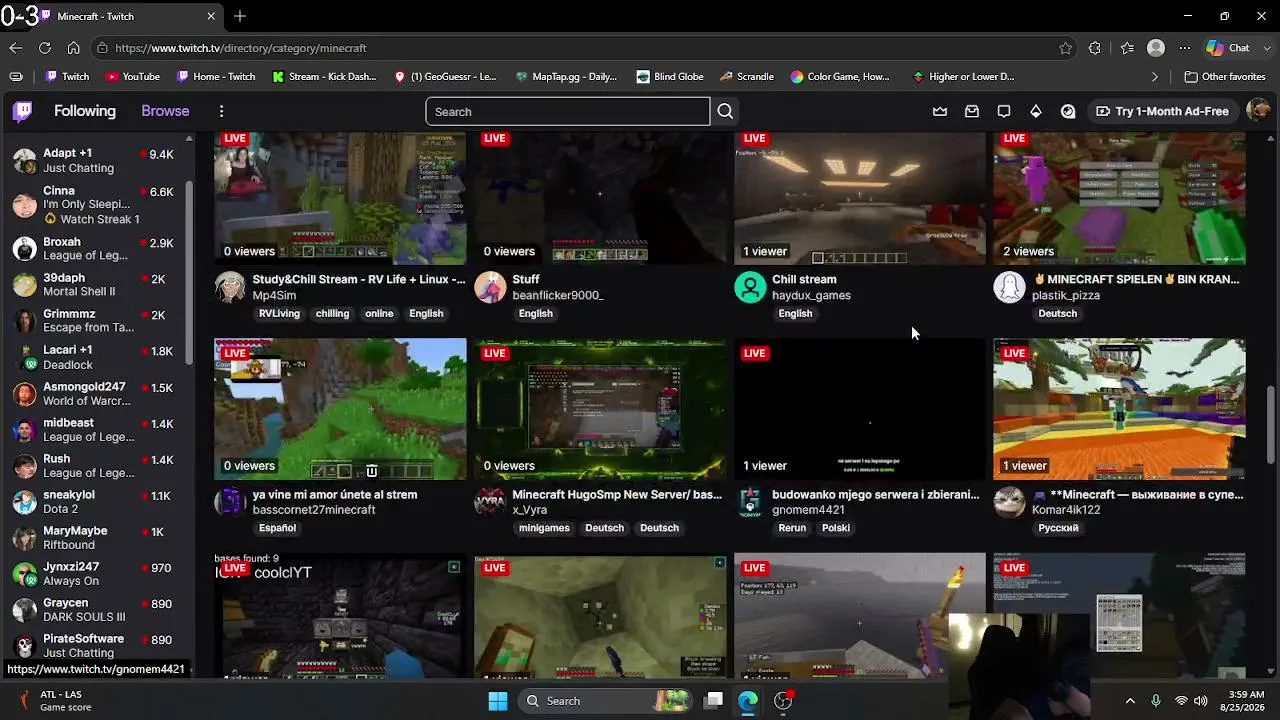Click basscornet27minecraft's channel avatar

tap(230, 502)
